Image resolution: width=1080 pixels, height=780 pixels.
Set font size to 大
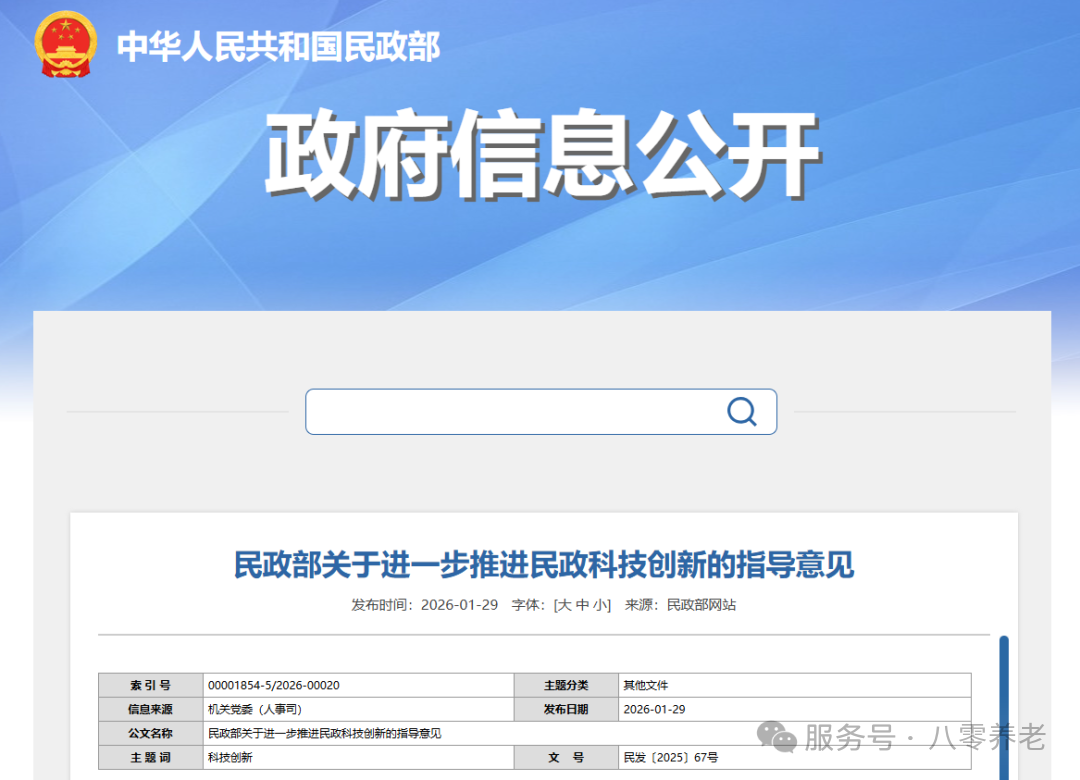pos(563,605)
